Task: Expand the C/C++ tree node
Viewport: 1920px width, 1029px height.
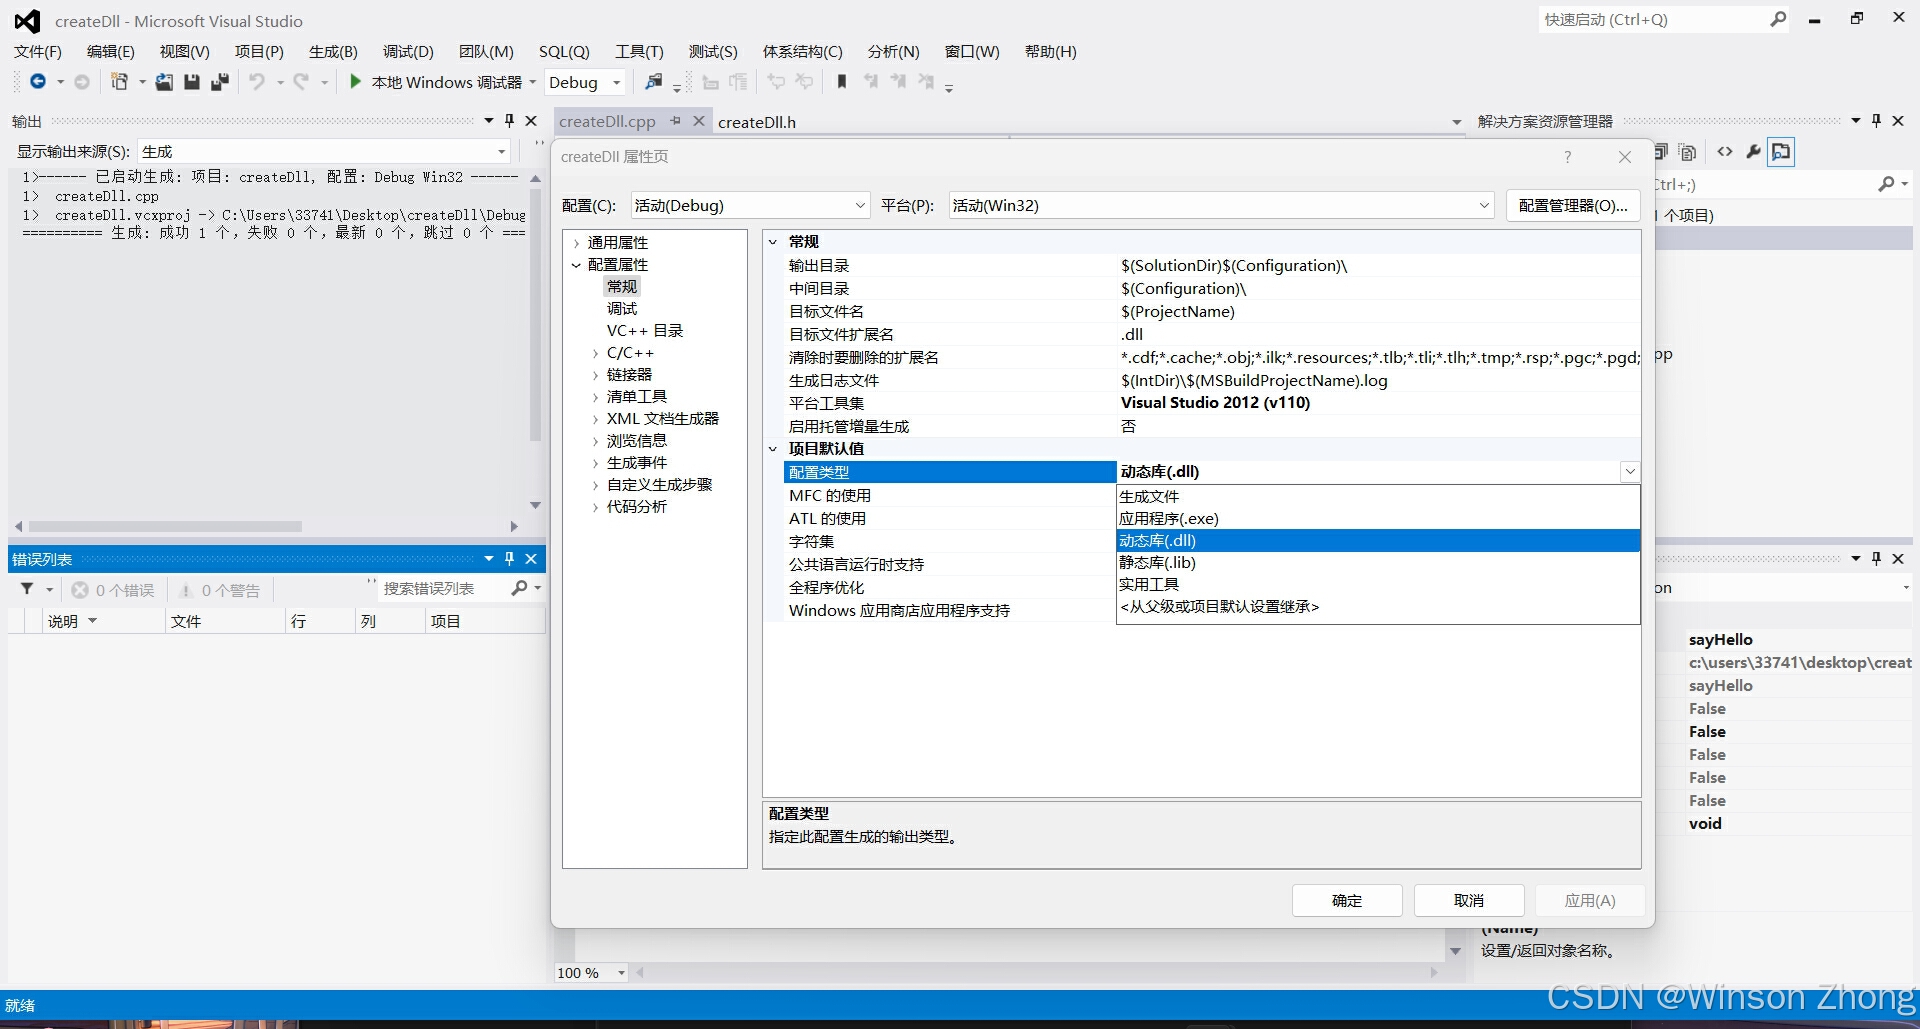Action: 595,352
